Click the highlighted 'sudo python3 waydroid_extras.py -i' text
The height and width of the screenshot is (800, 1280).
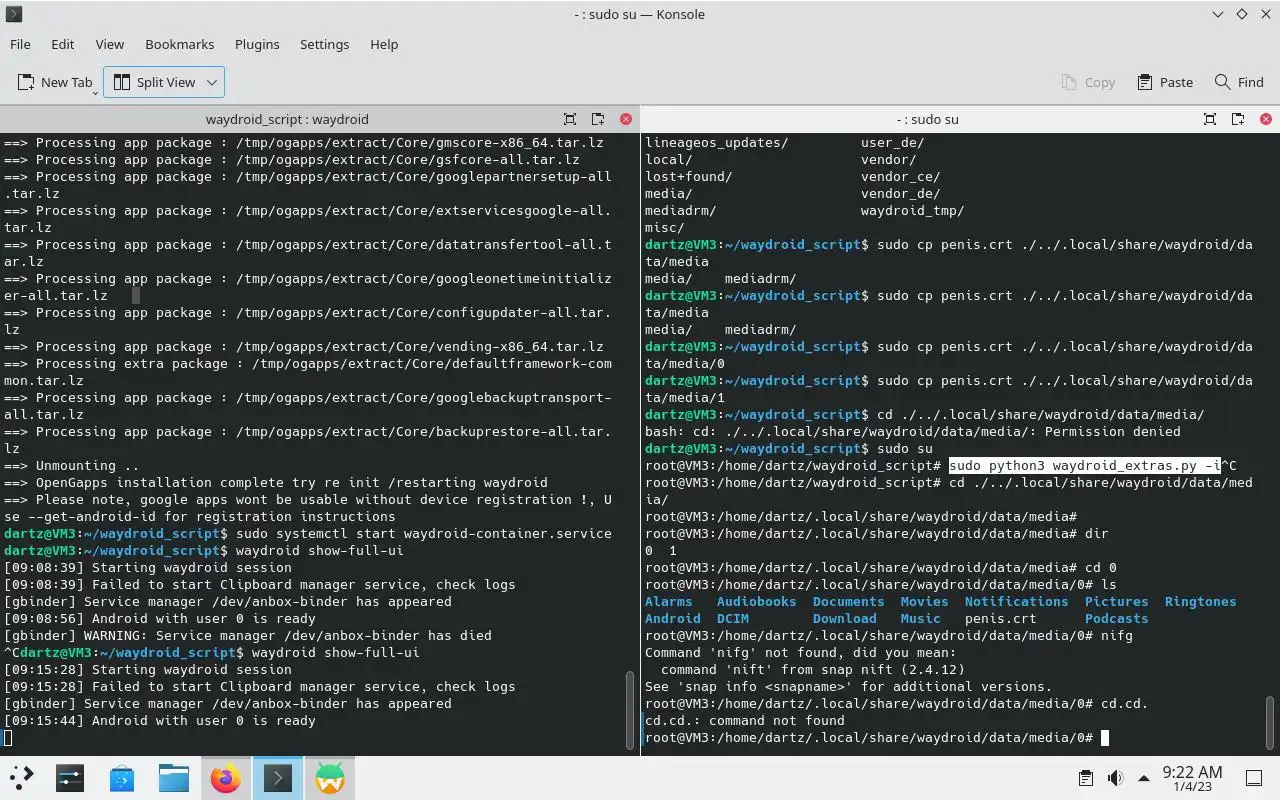coord(1085,465)
